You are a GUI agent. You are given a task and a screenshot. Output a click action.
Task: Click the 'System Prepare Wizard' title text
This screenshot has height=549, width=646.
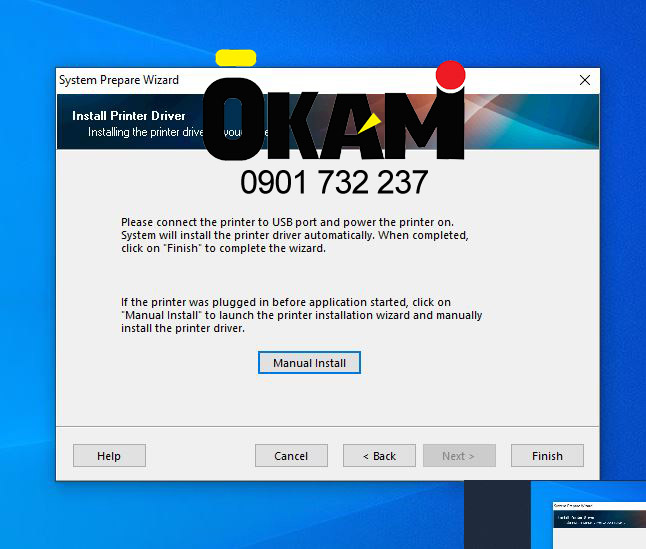click(119, 80)
